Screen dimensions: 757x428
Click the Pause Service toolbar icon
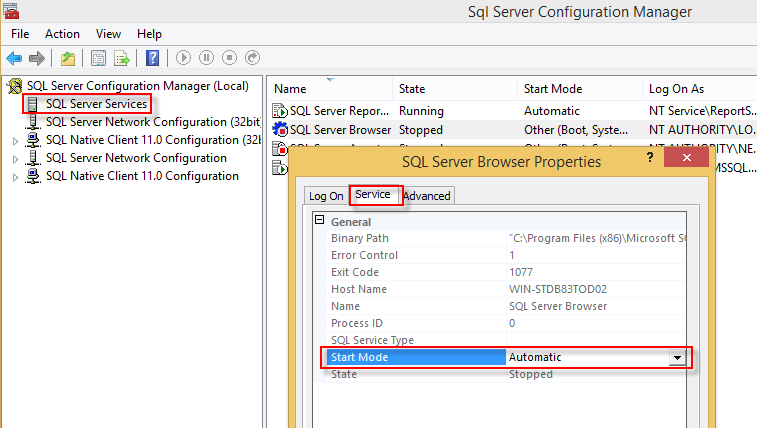pos(207,58)
